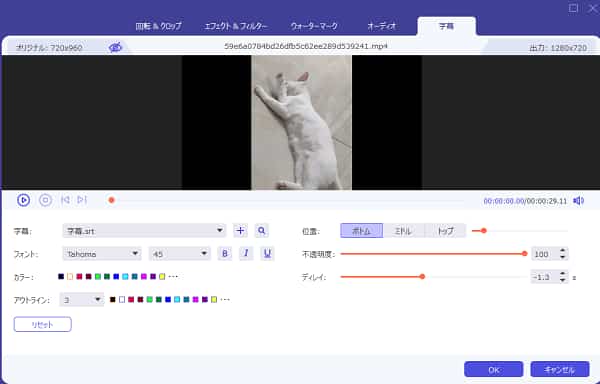The height and width of the screenshot is (384, 600).
Task: Add a subtitle file with plus button
Action: pos(240,231)
